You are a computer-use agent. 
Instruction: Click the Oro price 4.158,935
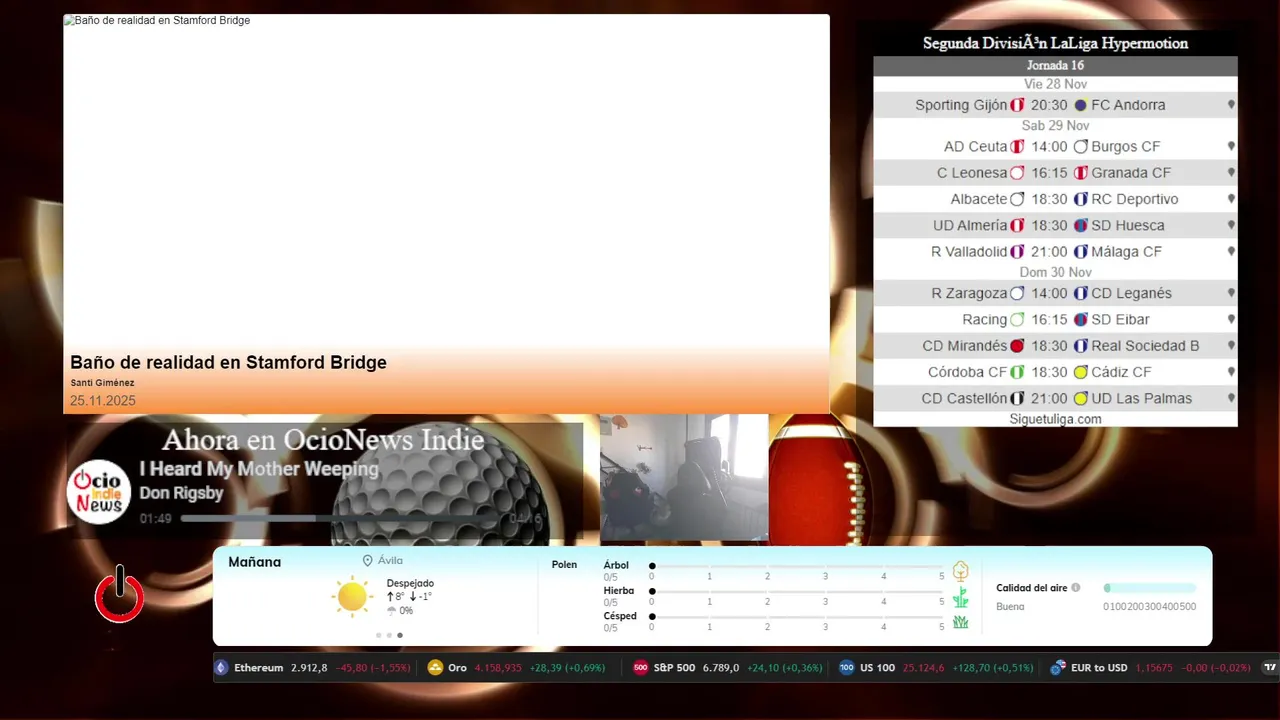(x=498, y=668)
